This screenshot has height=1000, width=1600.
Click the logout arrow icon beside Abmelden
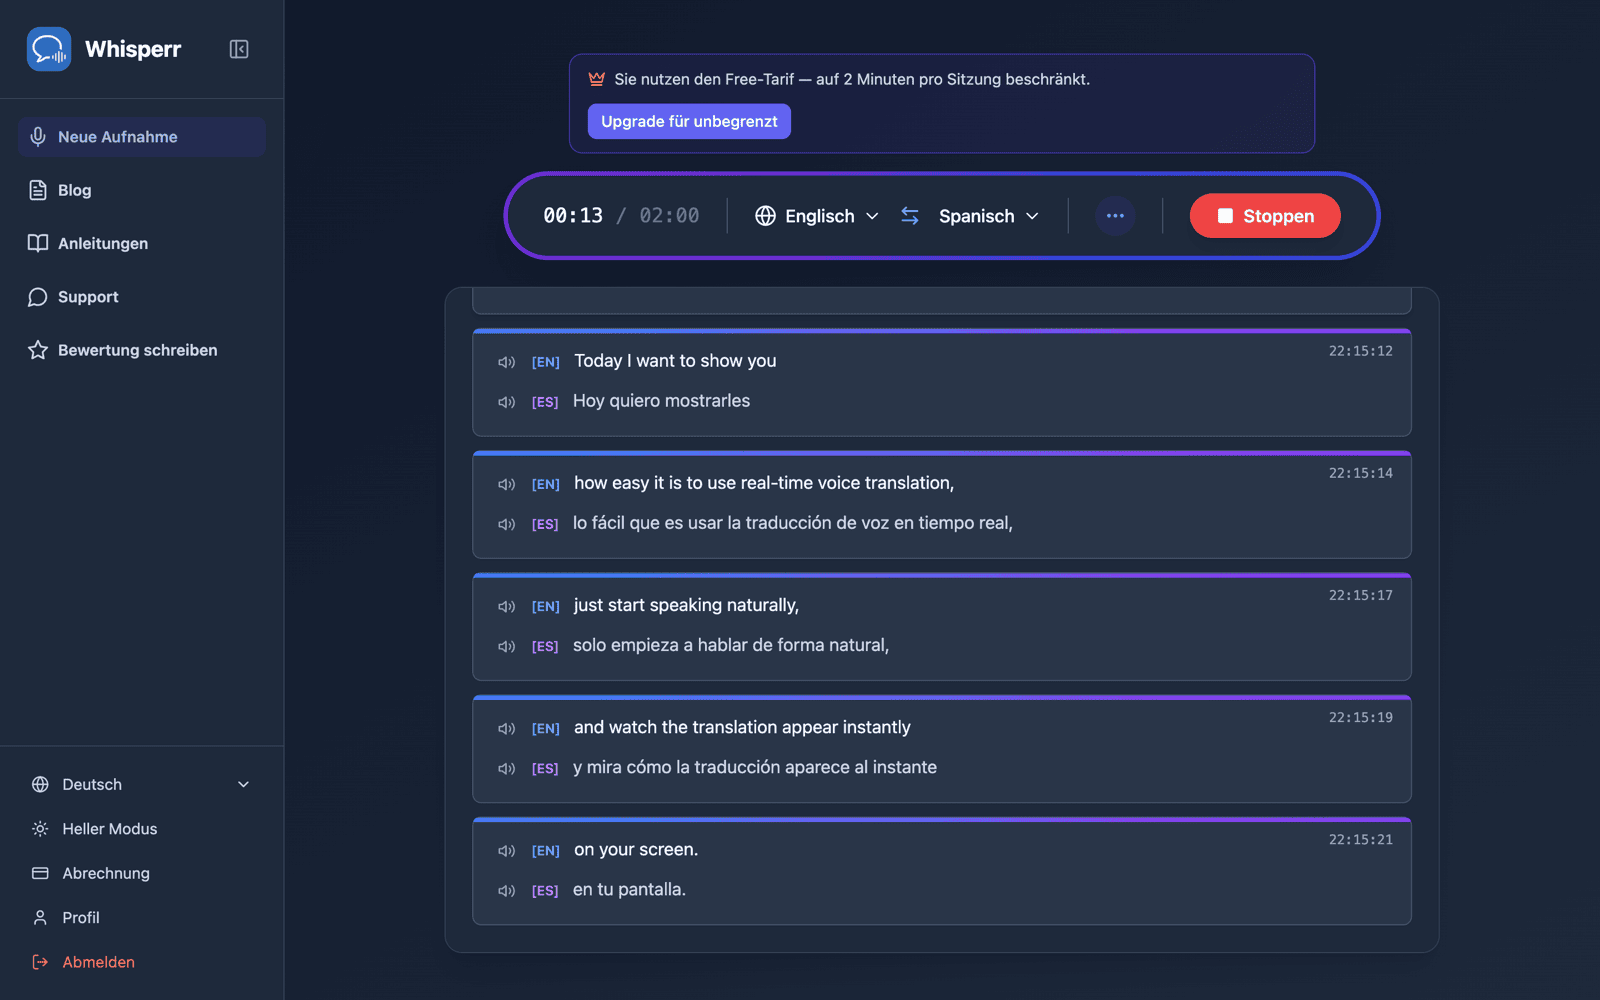pos(40,962)
